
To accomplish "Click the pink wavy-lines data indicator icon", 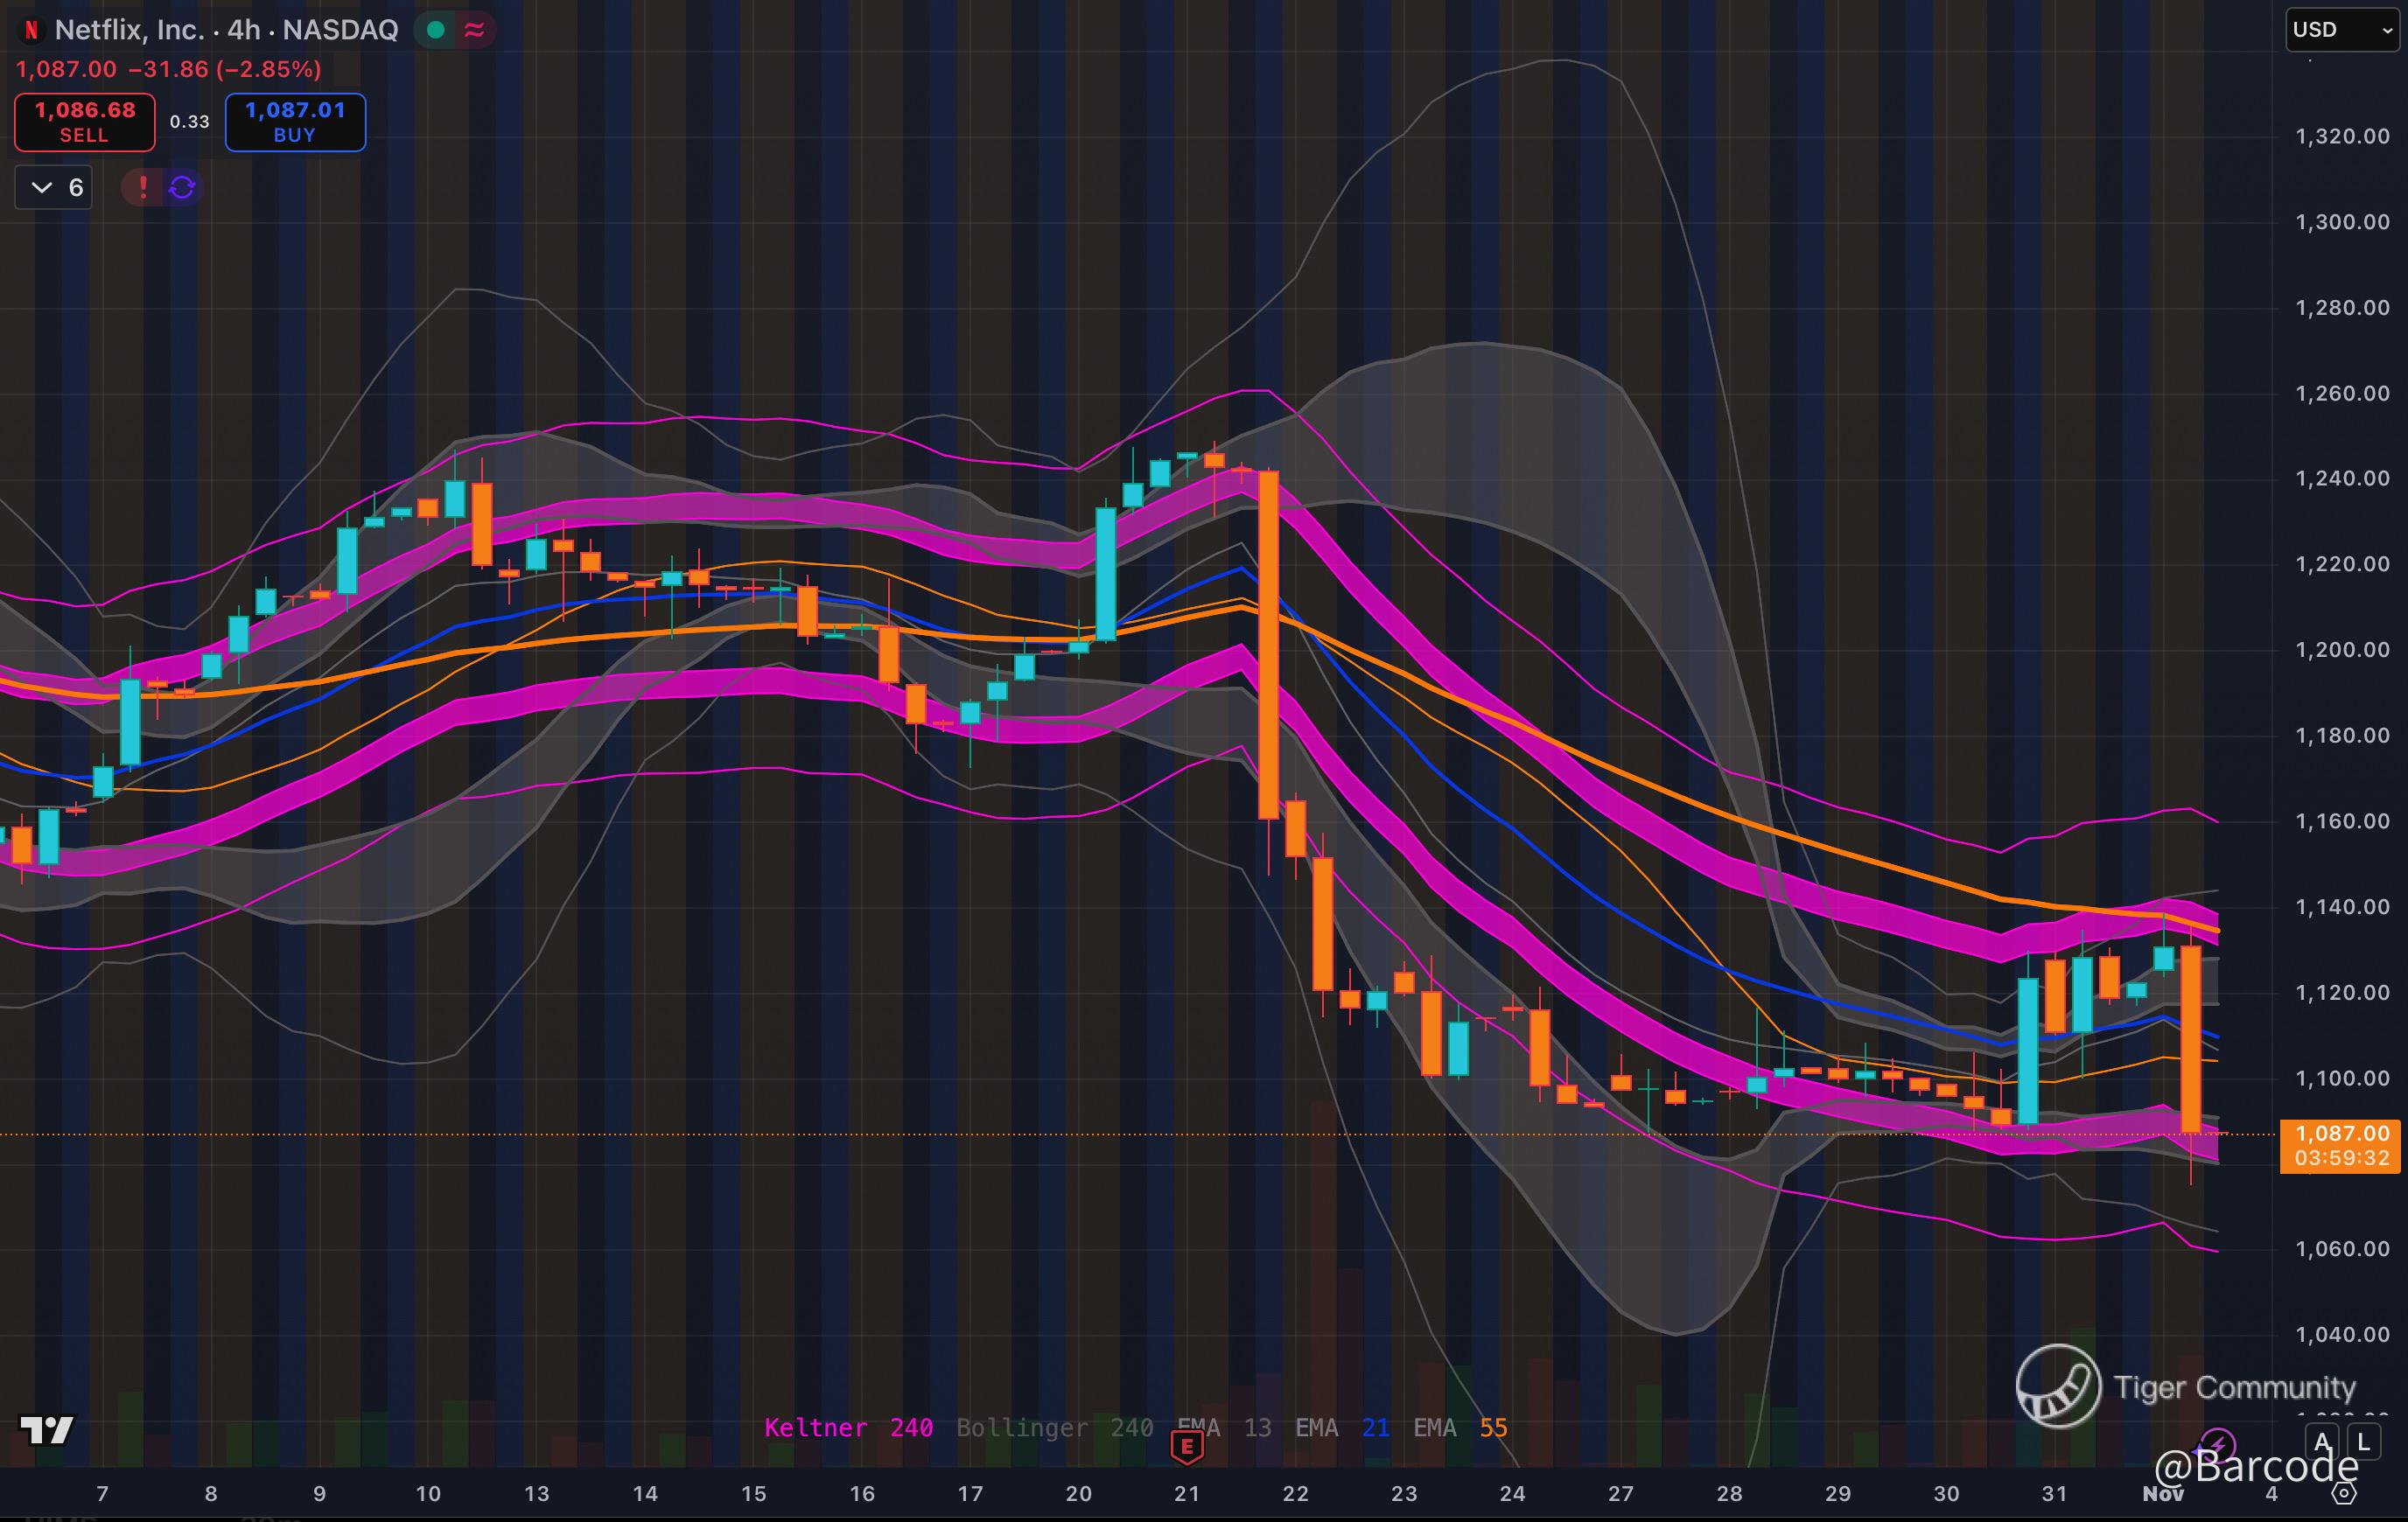I will point(474,30).
